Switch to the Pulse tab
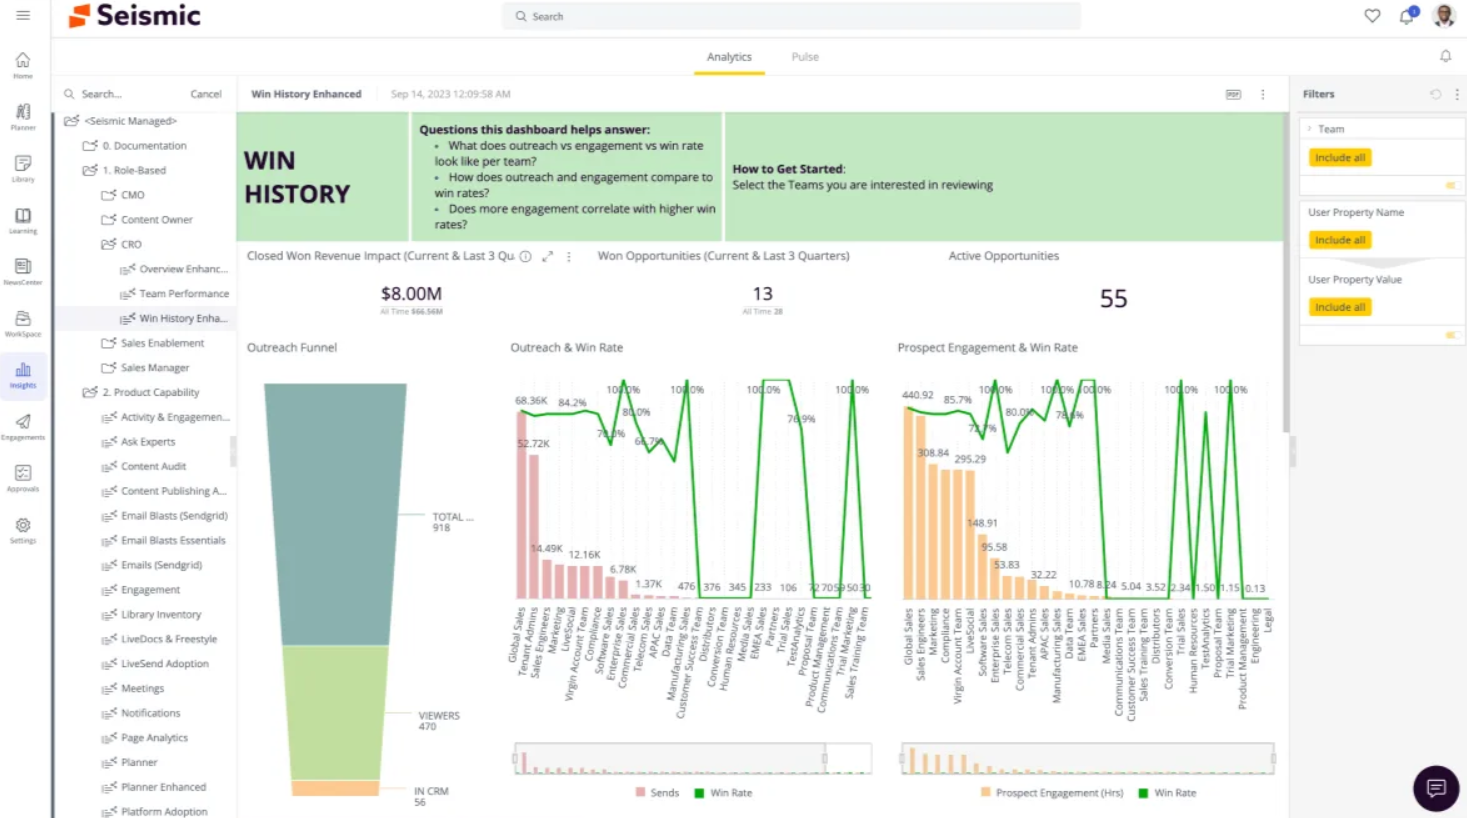Image resolution: width=1467 pixels, height=818 pixels. (x=805, y=57)
